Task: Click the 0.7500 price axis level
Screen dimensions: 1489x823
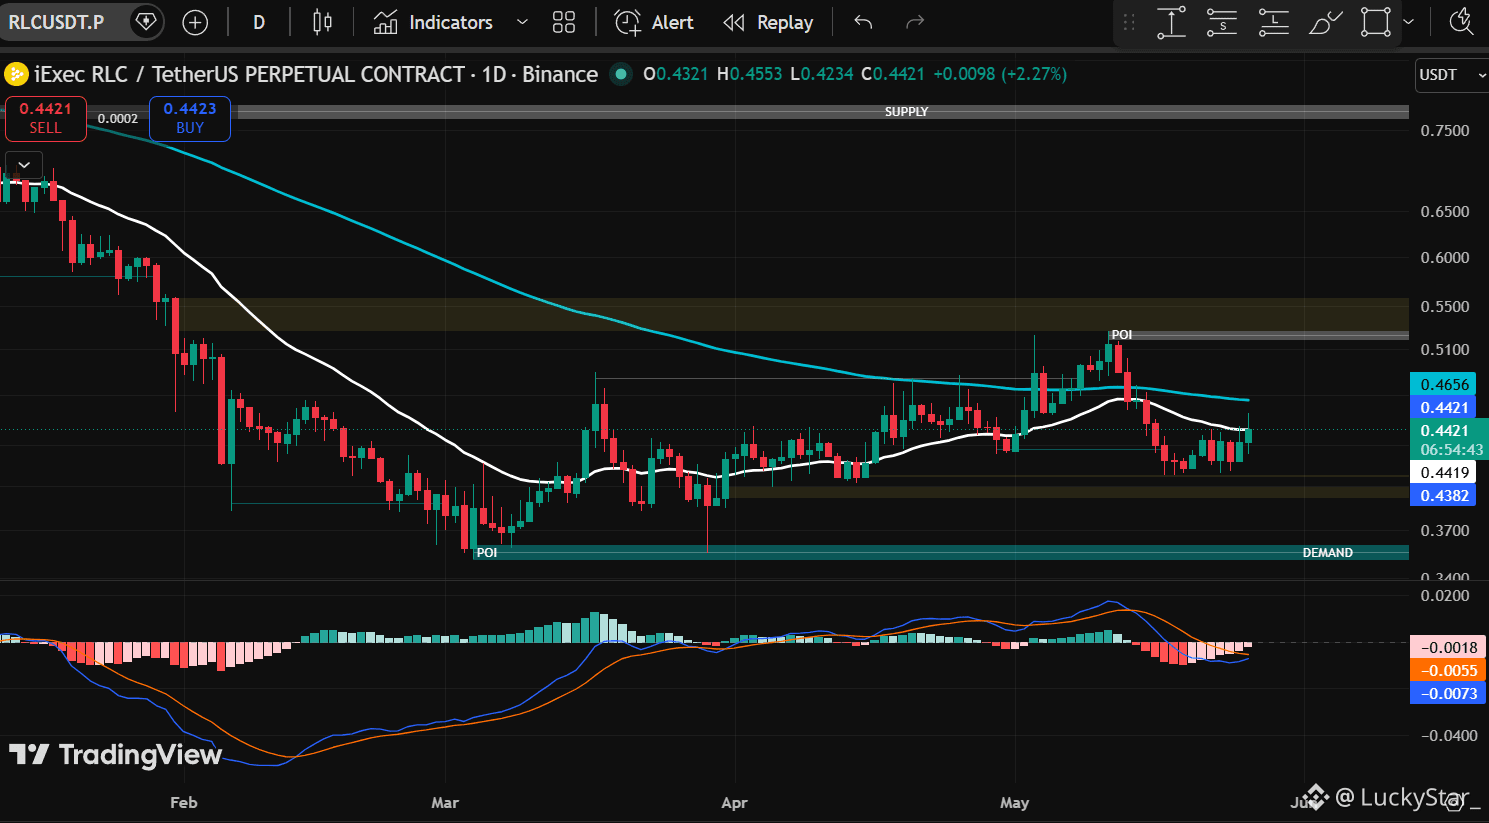Action: (x=1445, y=131)
